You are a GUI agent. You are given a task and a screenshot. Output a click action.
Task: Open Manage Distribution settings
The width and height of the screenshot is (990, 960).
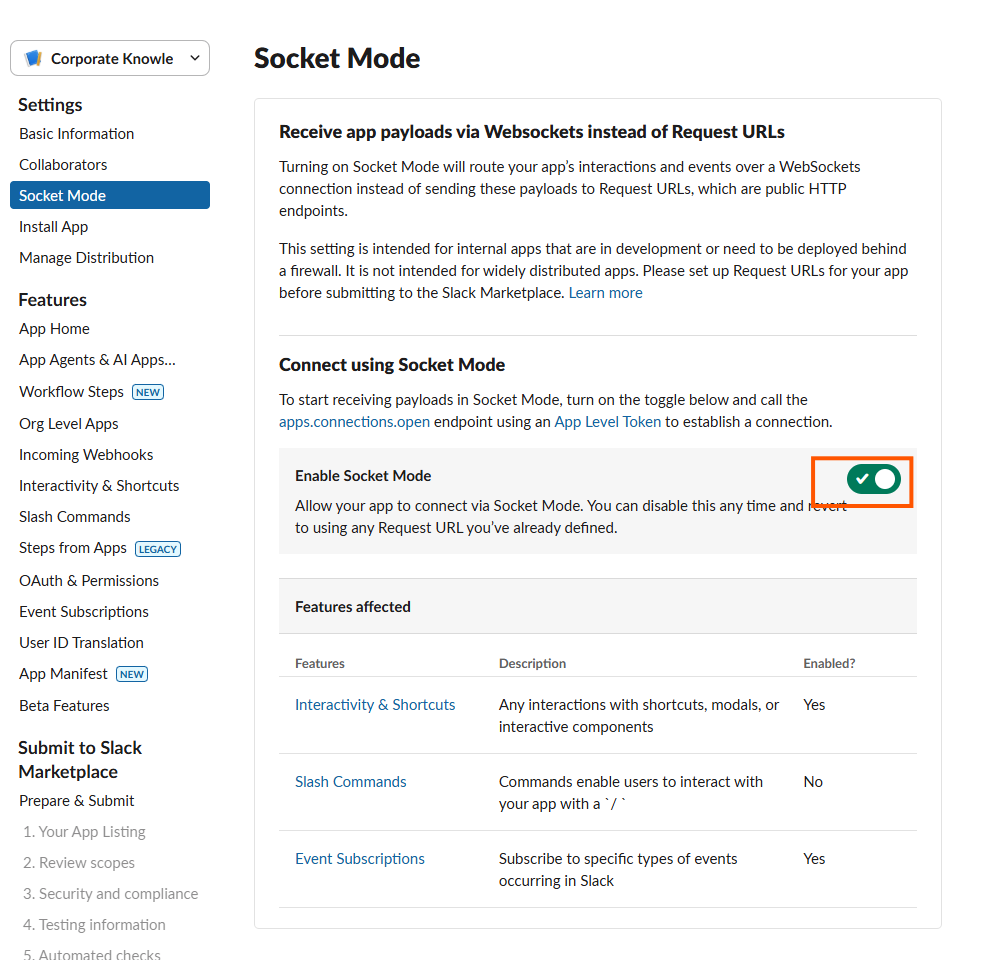click(86, 258)
